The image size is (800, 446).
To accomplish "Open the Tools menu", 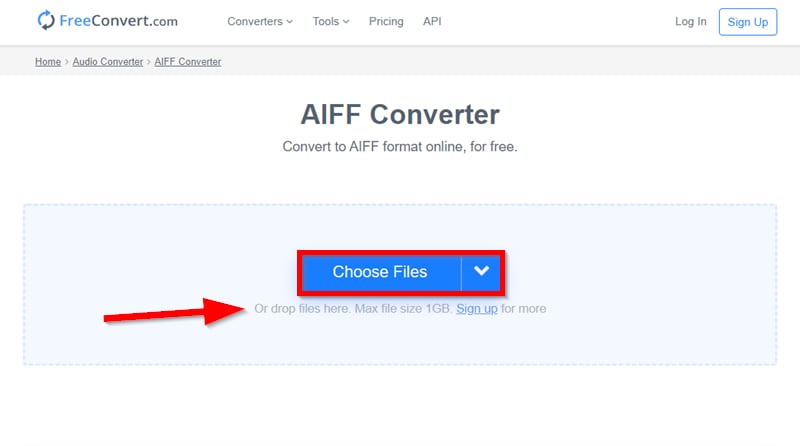I will 326,21.
